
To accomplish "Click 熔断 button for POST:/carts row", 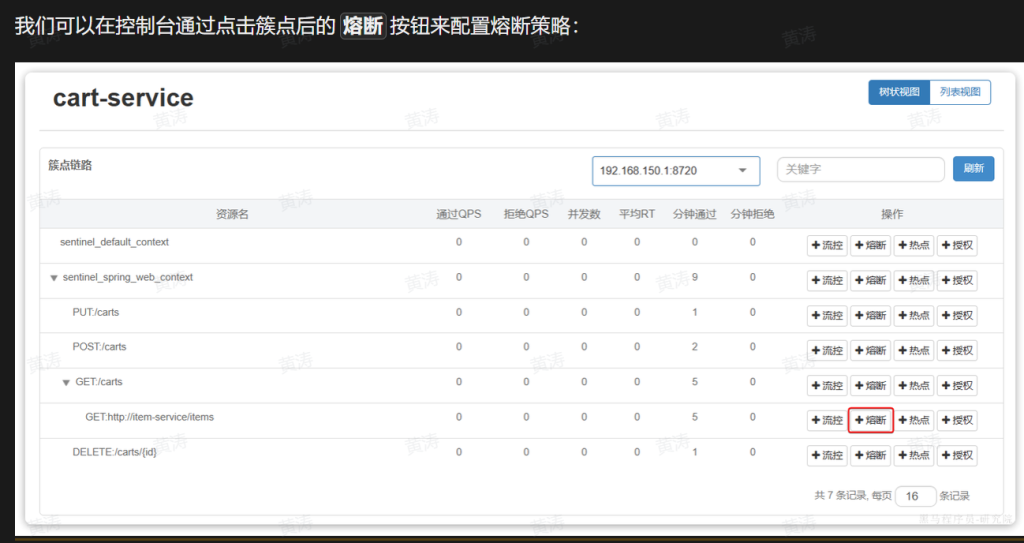I will click(870, 350).
